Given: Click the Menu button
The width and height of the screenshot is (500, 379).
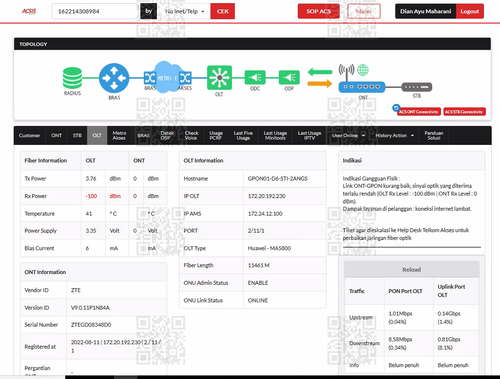Looking at the screenshot, I should tap(364, 11).
